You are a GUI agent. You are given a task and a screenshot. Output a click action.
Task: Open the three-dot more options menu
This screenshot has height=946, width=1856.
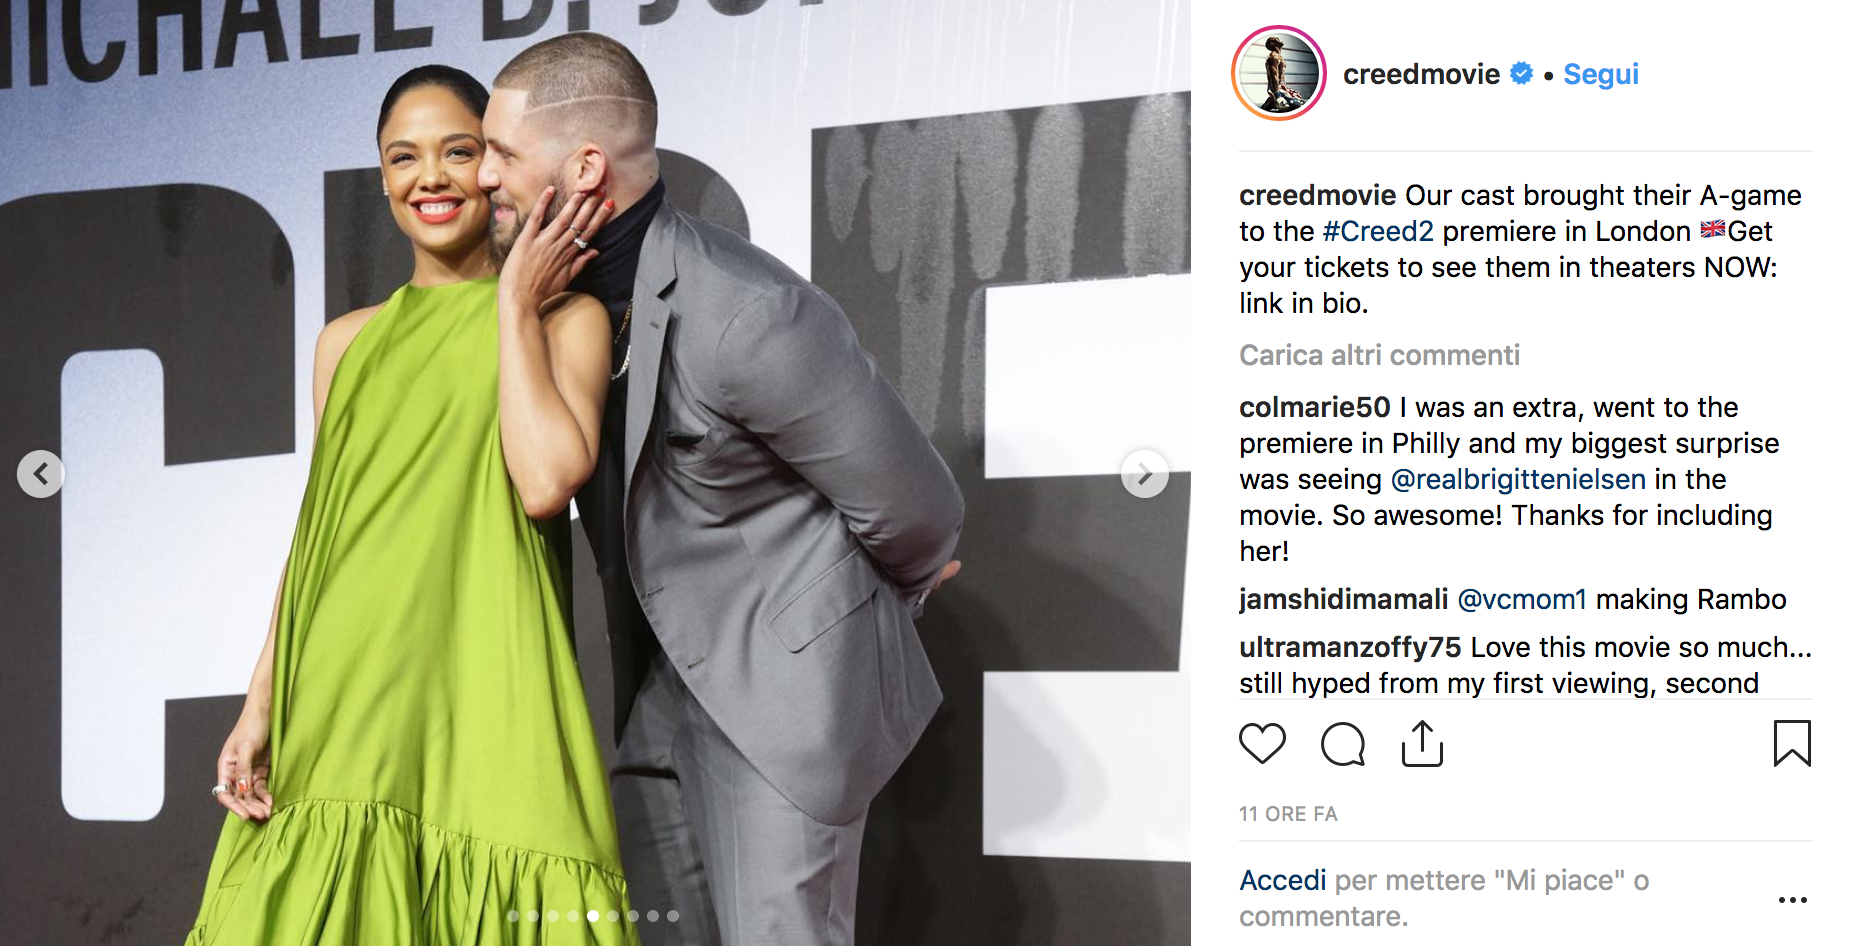point(1792,900)
